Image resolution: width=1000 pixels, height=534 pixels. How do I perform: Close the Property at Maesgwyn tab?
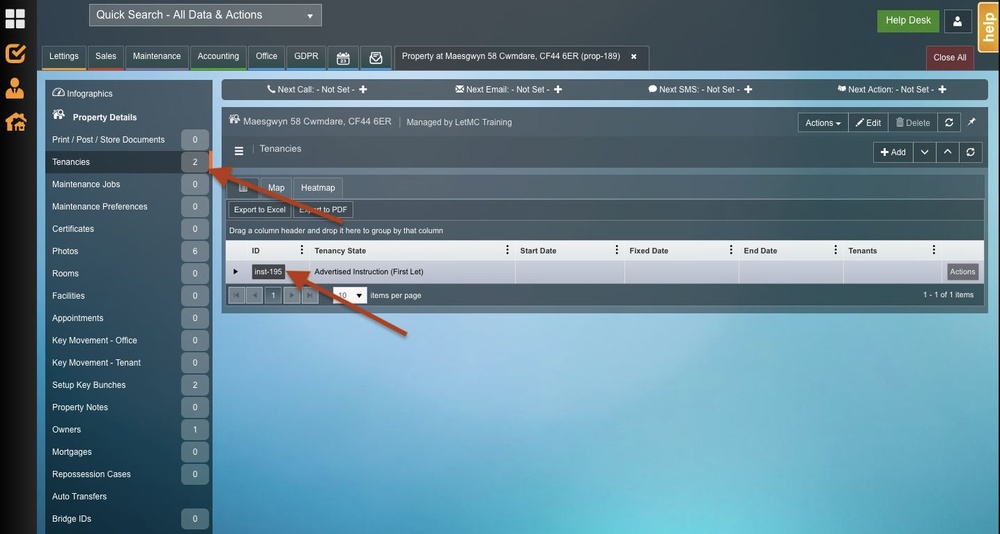[634, 57]
